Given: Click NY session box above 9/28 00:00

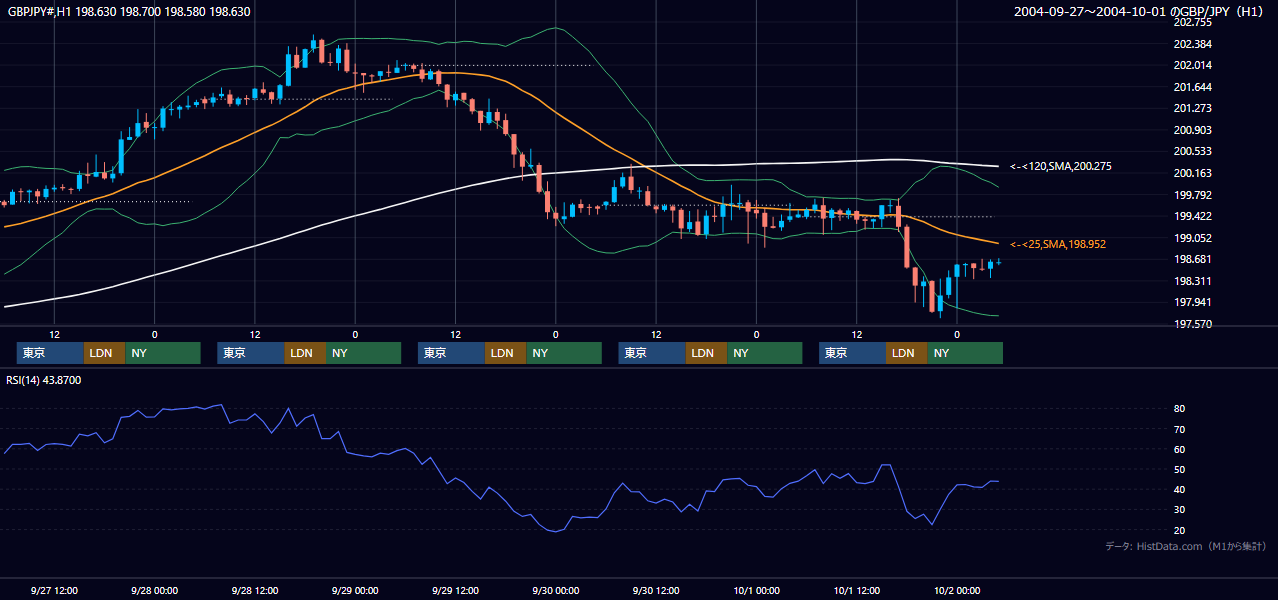Looking at the screenshot, I should click(x=163, y=353).
